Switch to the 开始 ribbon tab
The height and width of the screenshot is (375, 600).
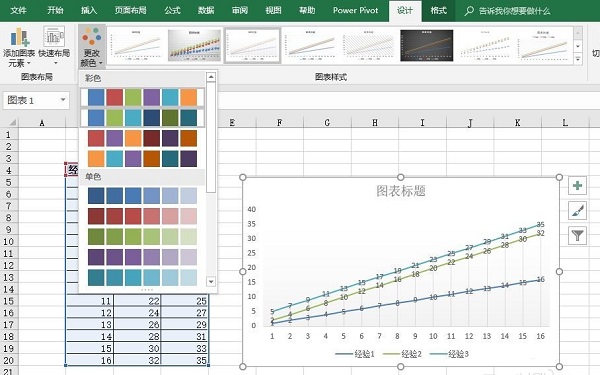pos(55,11)
